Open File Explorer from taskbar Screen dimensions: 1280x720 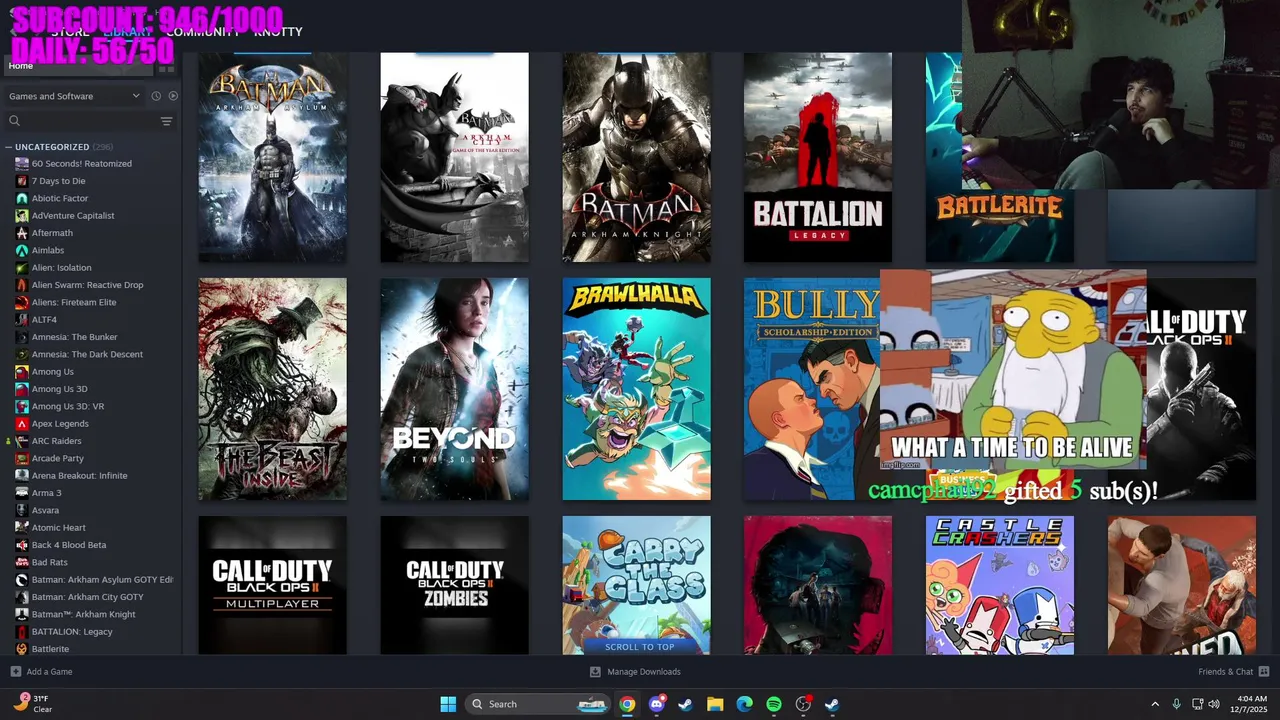(715, 704)
